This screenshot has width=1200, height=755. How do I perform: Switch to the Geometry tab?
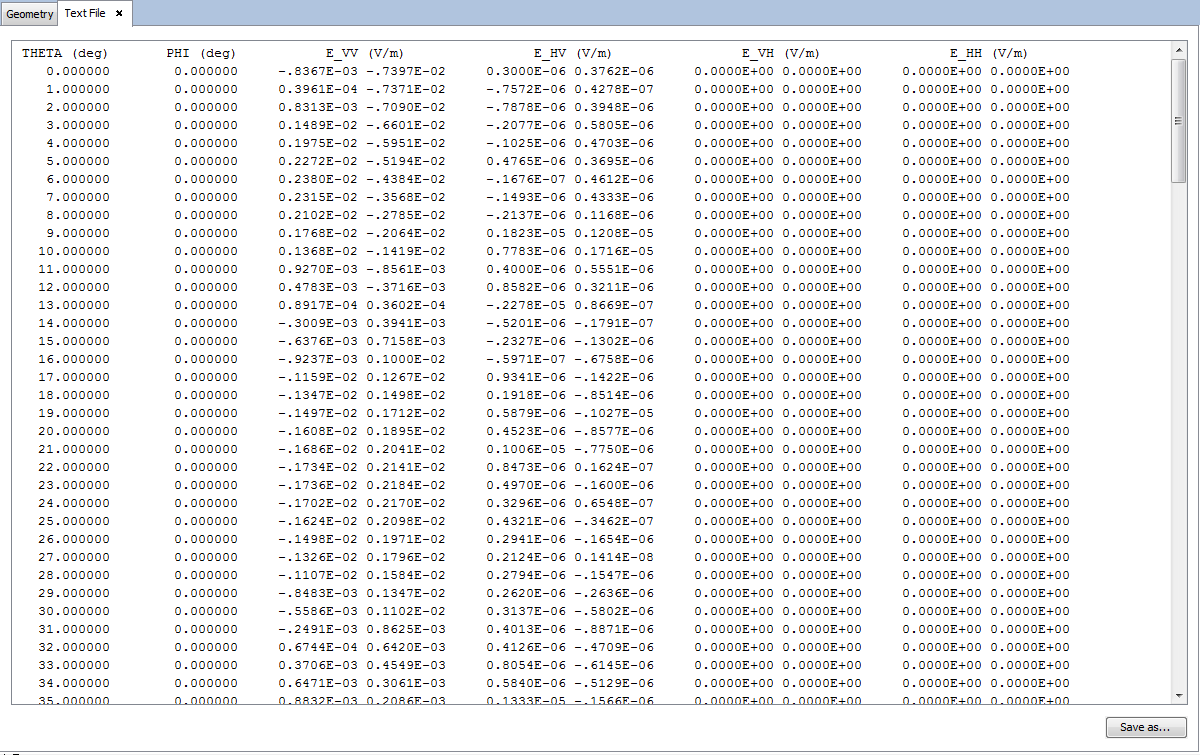[30, 14]
